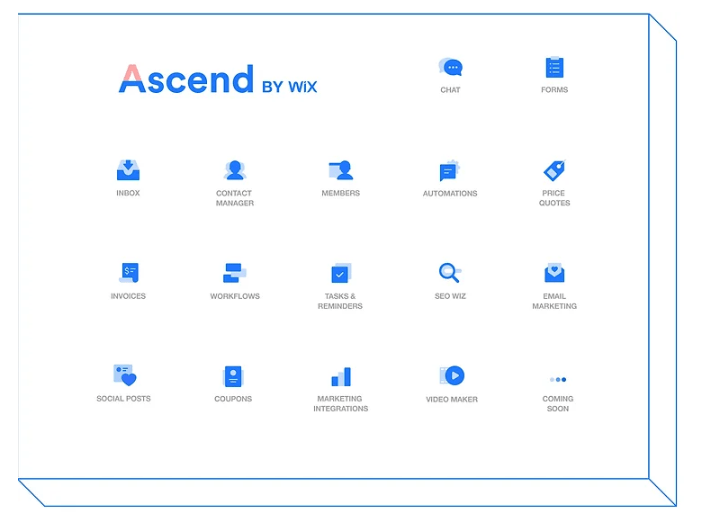This screenshot has width=704, height=519.
Task: Open the Coupons icon
Action: pyautogui.click(x=233, y=376)
